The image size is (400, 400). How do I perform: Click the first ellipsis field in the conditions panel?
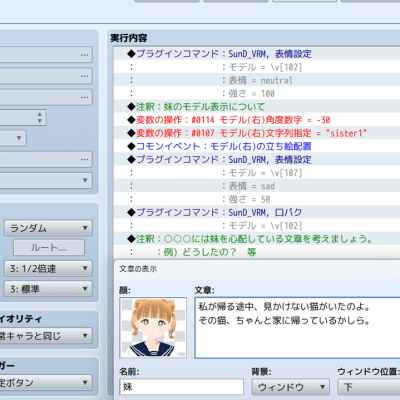pyautogui.click(x=46, y=55)
